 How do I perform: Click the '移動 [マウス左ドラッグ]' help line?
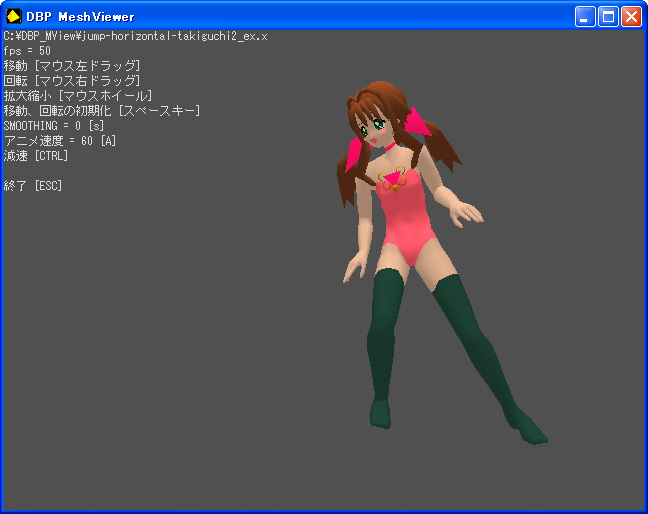click(x=72, y=66)
